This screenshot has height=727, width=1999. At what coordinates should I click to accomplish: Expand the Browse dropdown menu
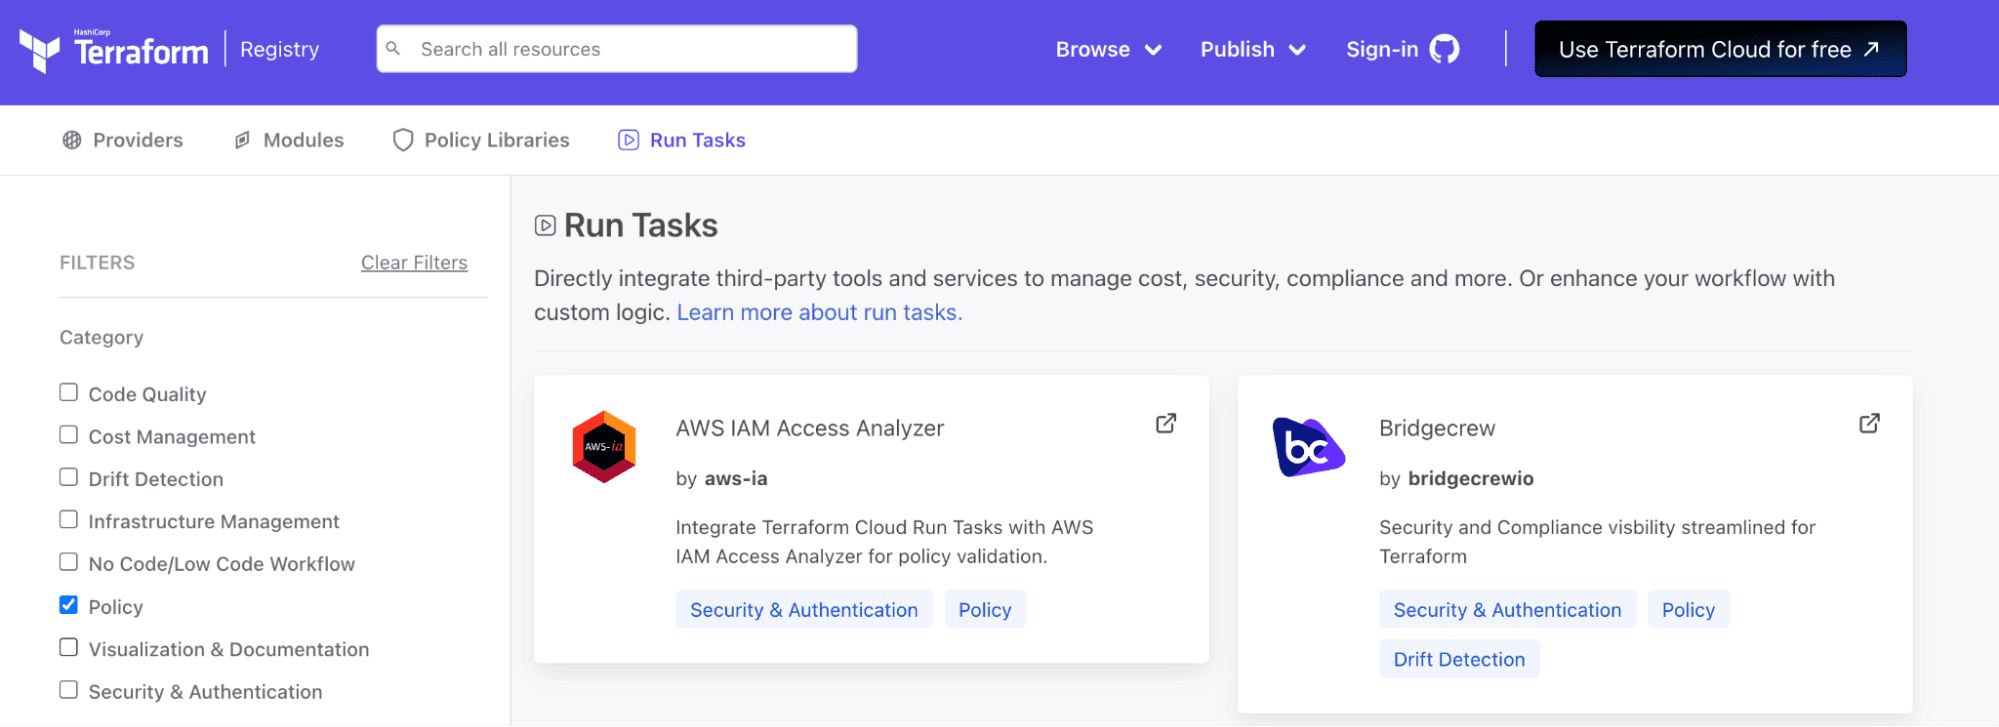tap(1108, 49)
